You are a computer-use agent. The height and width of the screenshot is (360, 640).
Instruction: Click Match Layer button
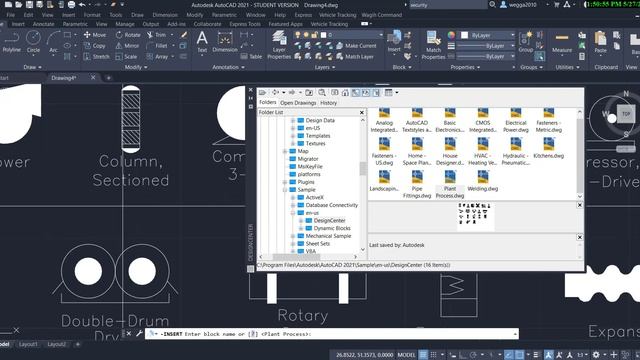pyautogui.click(x=354, y=57)
